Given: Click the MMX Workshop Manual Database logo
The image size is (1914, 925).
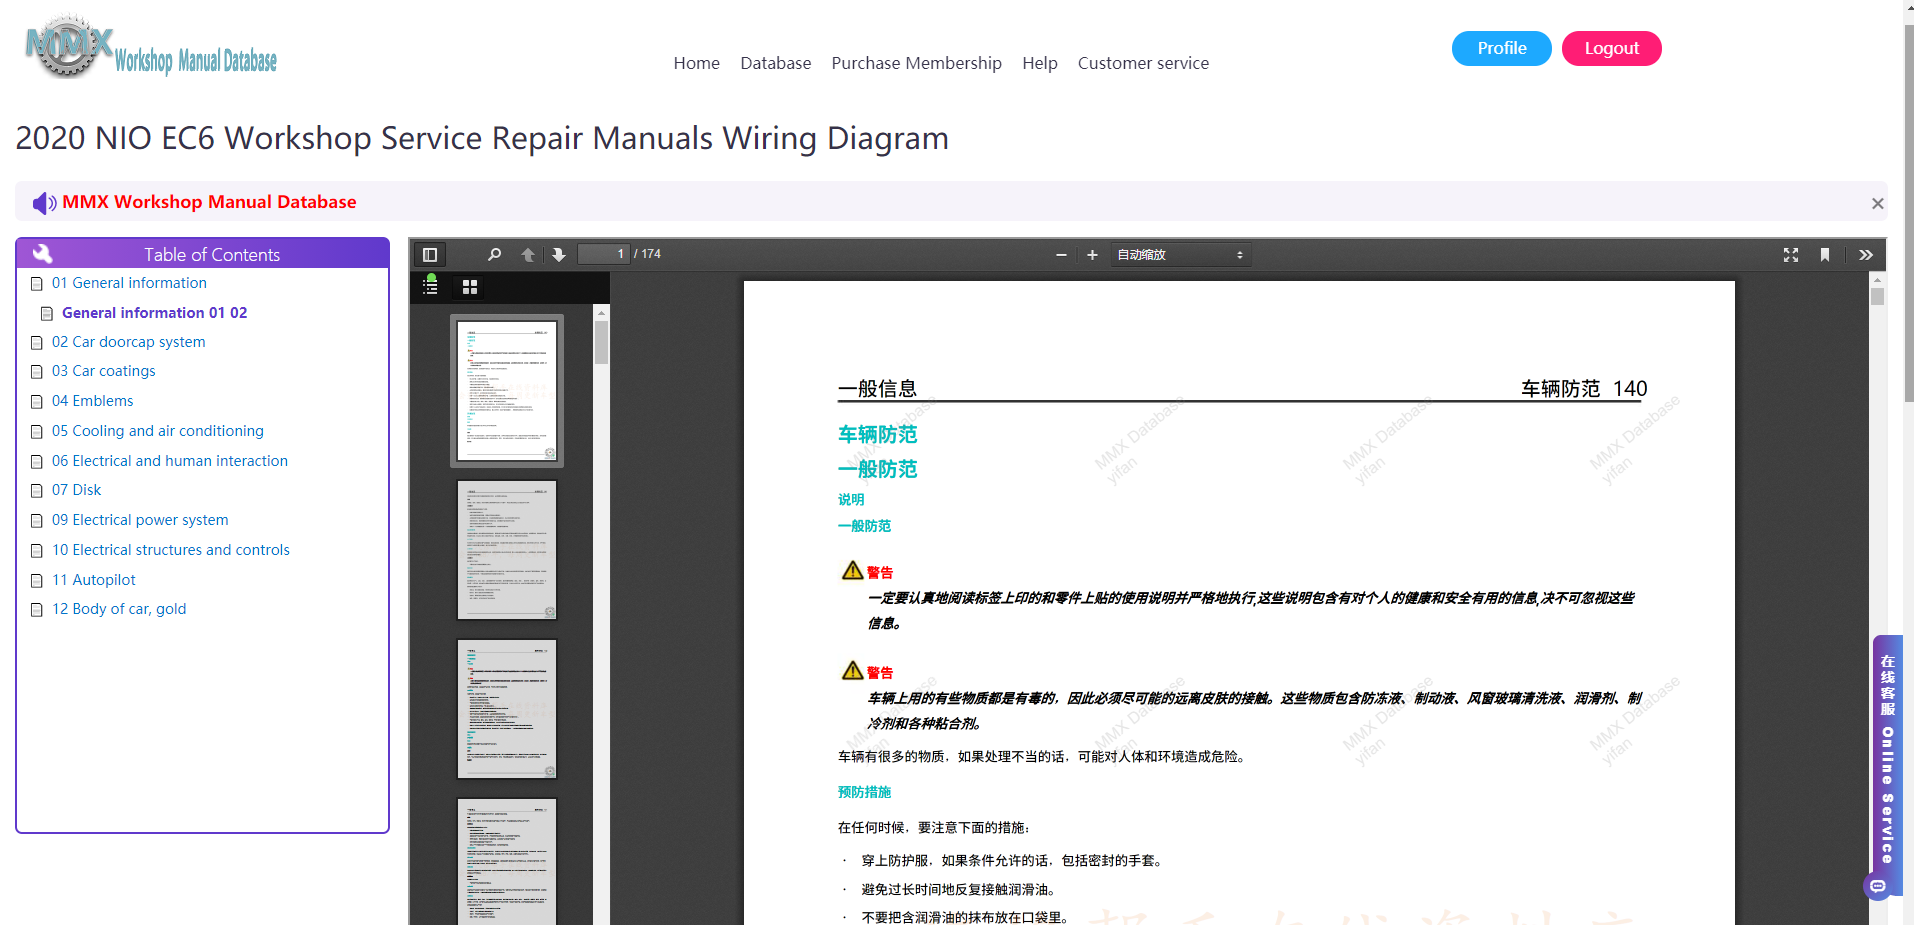Looking at the screenshot, I should click(x=151, y=47).
